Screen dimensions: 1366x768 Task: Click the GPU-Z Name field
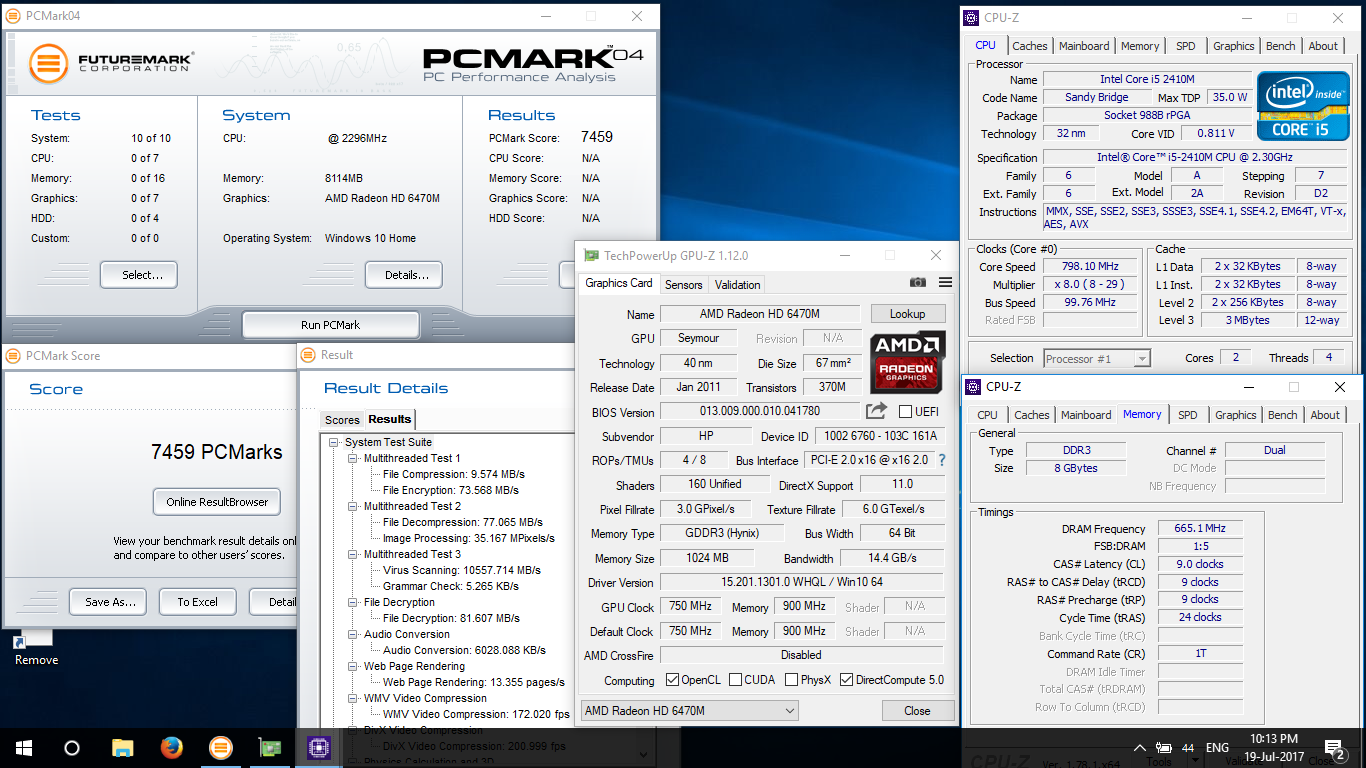click(759, 314)
